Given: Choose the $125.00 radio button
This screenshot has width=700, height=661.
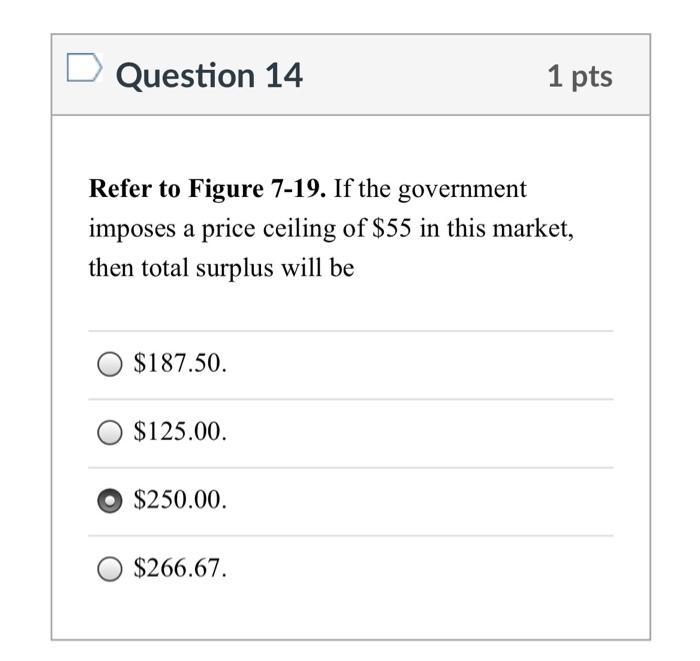Looking at the screenshot, I should click(110, 432).
